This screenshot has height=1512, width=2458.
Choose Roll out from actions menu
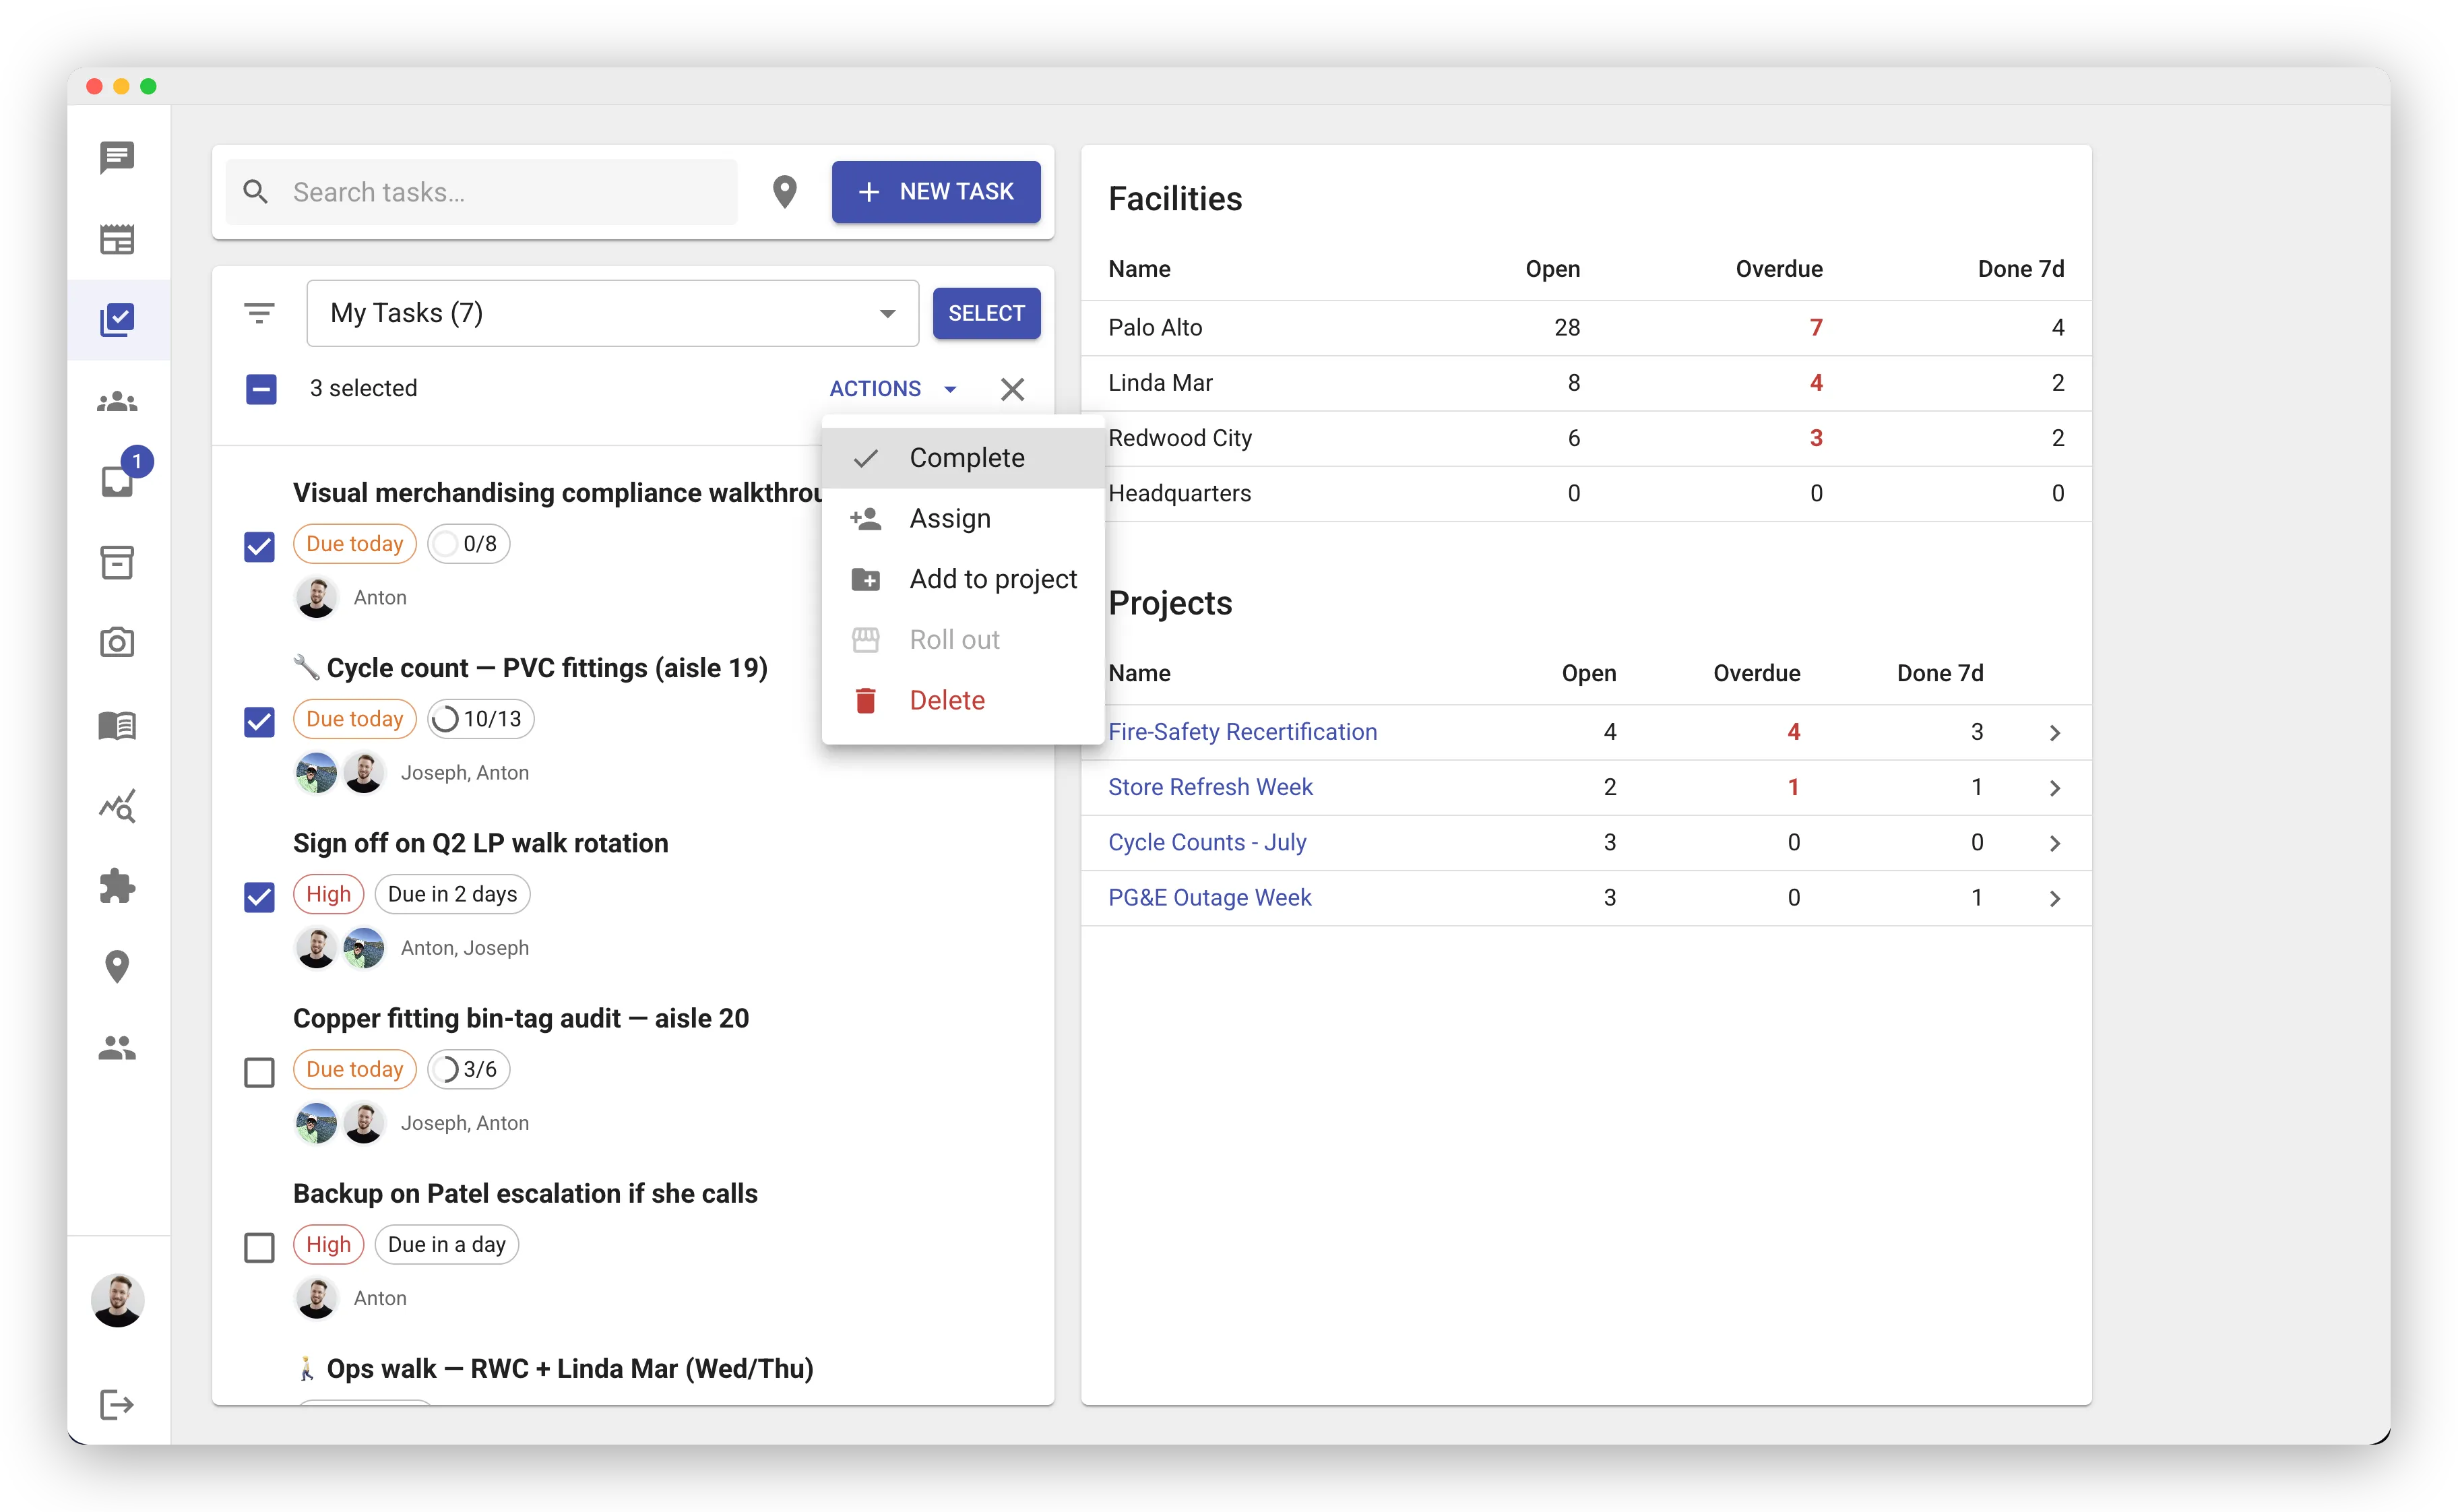coord(963,640)
